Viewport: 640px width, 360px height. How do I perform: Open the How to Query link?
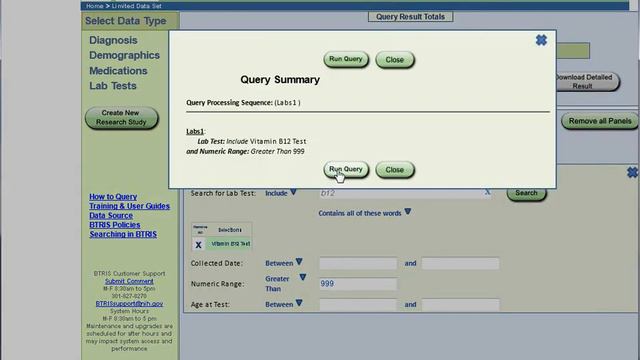click(113, 197)
